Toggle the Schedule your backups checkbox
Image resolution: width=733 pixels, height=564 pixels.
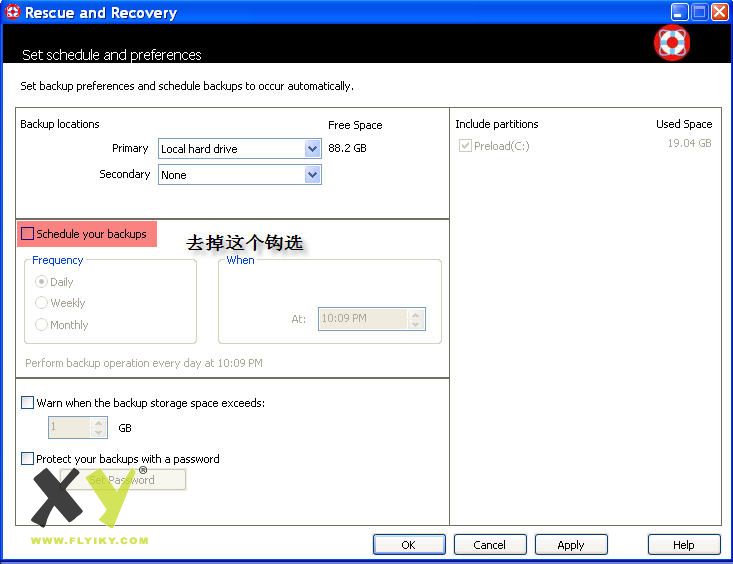(x=28, y=233)
